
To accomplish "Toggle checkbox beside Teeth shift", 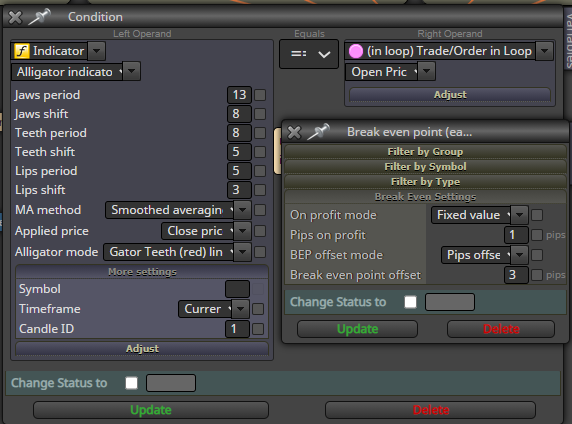I will click(x=260, y=152).
